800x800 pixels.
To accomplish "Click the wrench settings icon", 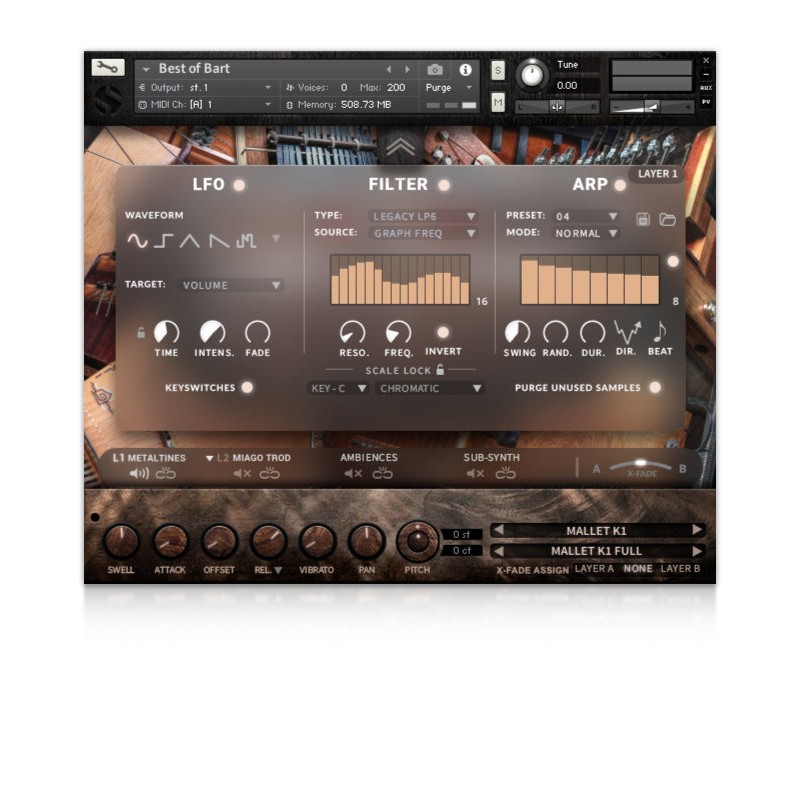I will (x=108, y=68).
